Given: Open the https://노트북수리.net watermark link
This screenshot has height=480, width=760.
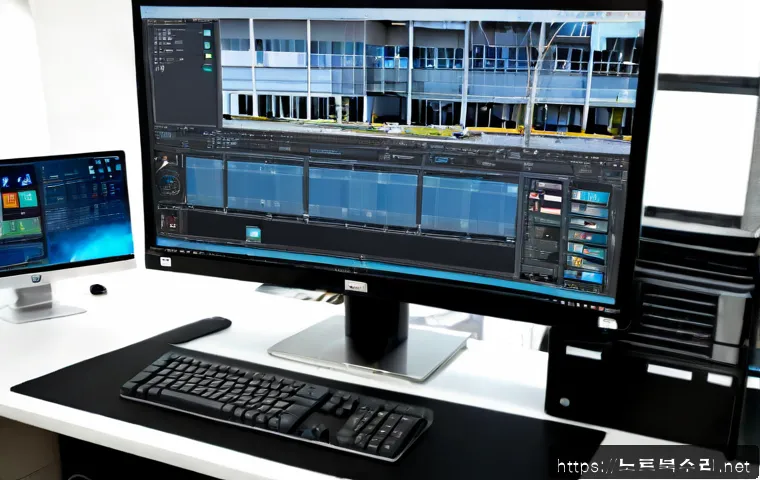Looking at the screenshot, I should (x=654, y=466).
